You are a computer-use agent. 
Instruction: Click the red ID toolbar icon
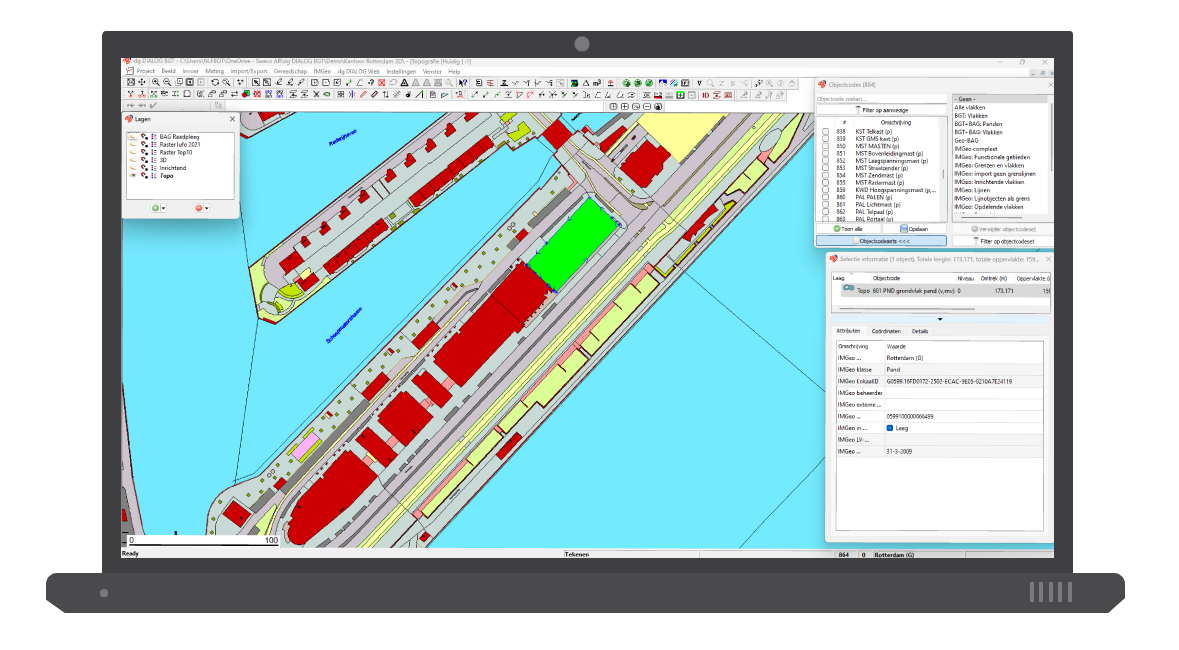click(x=705, y=94)
